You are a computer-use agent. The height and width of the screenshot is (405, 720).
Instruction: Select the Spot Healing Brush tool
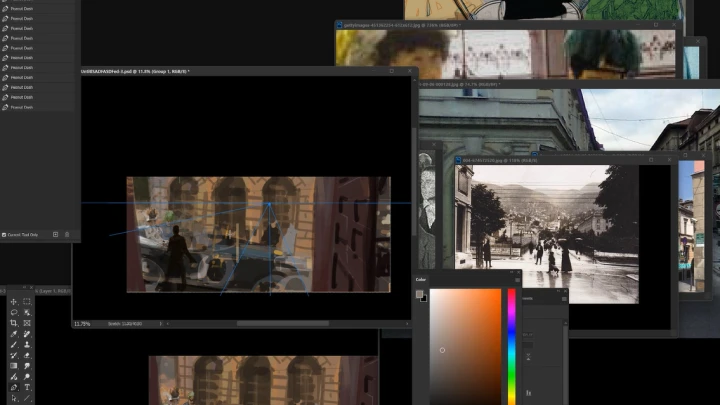tap(27, 334)
